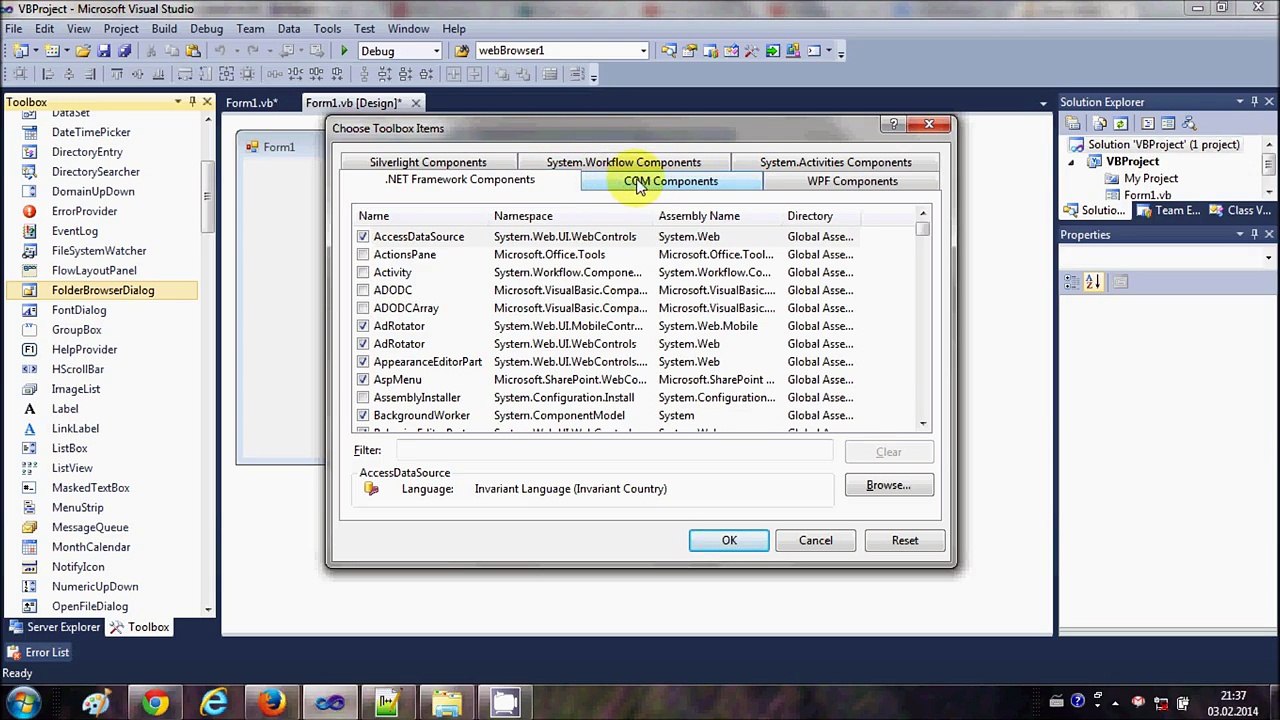Open the Find in Files toolbar icon
Viewport: 1280px width, 720px height.
tap(462, 51)
